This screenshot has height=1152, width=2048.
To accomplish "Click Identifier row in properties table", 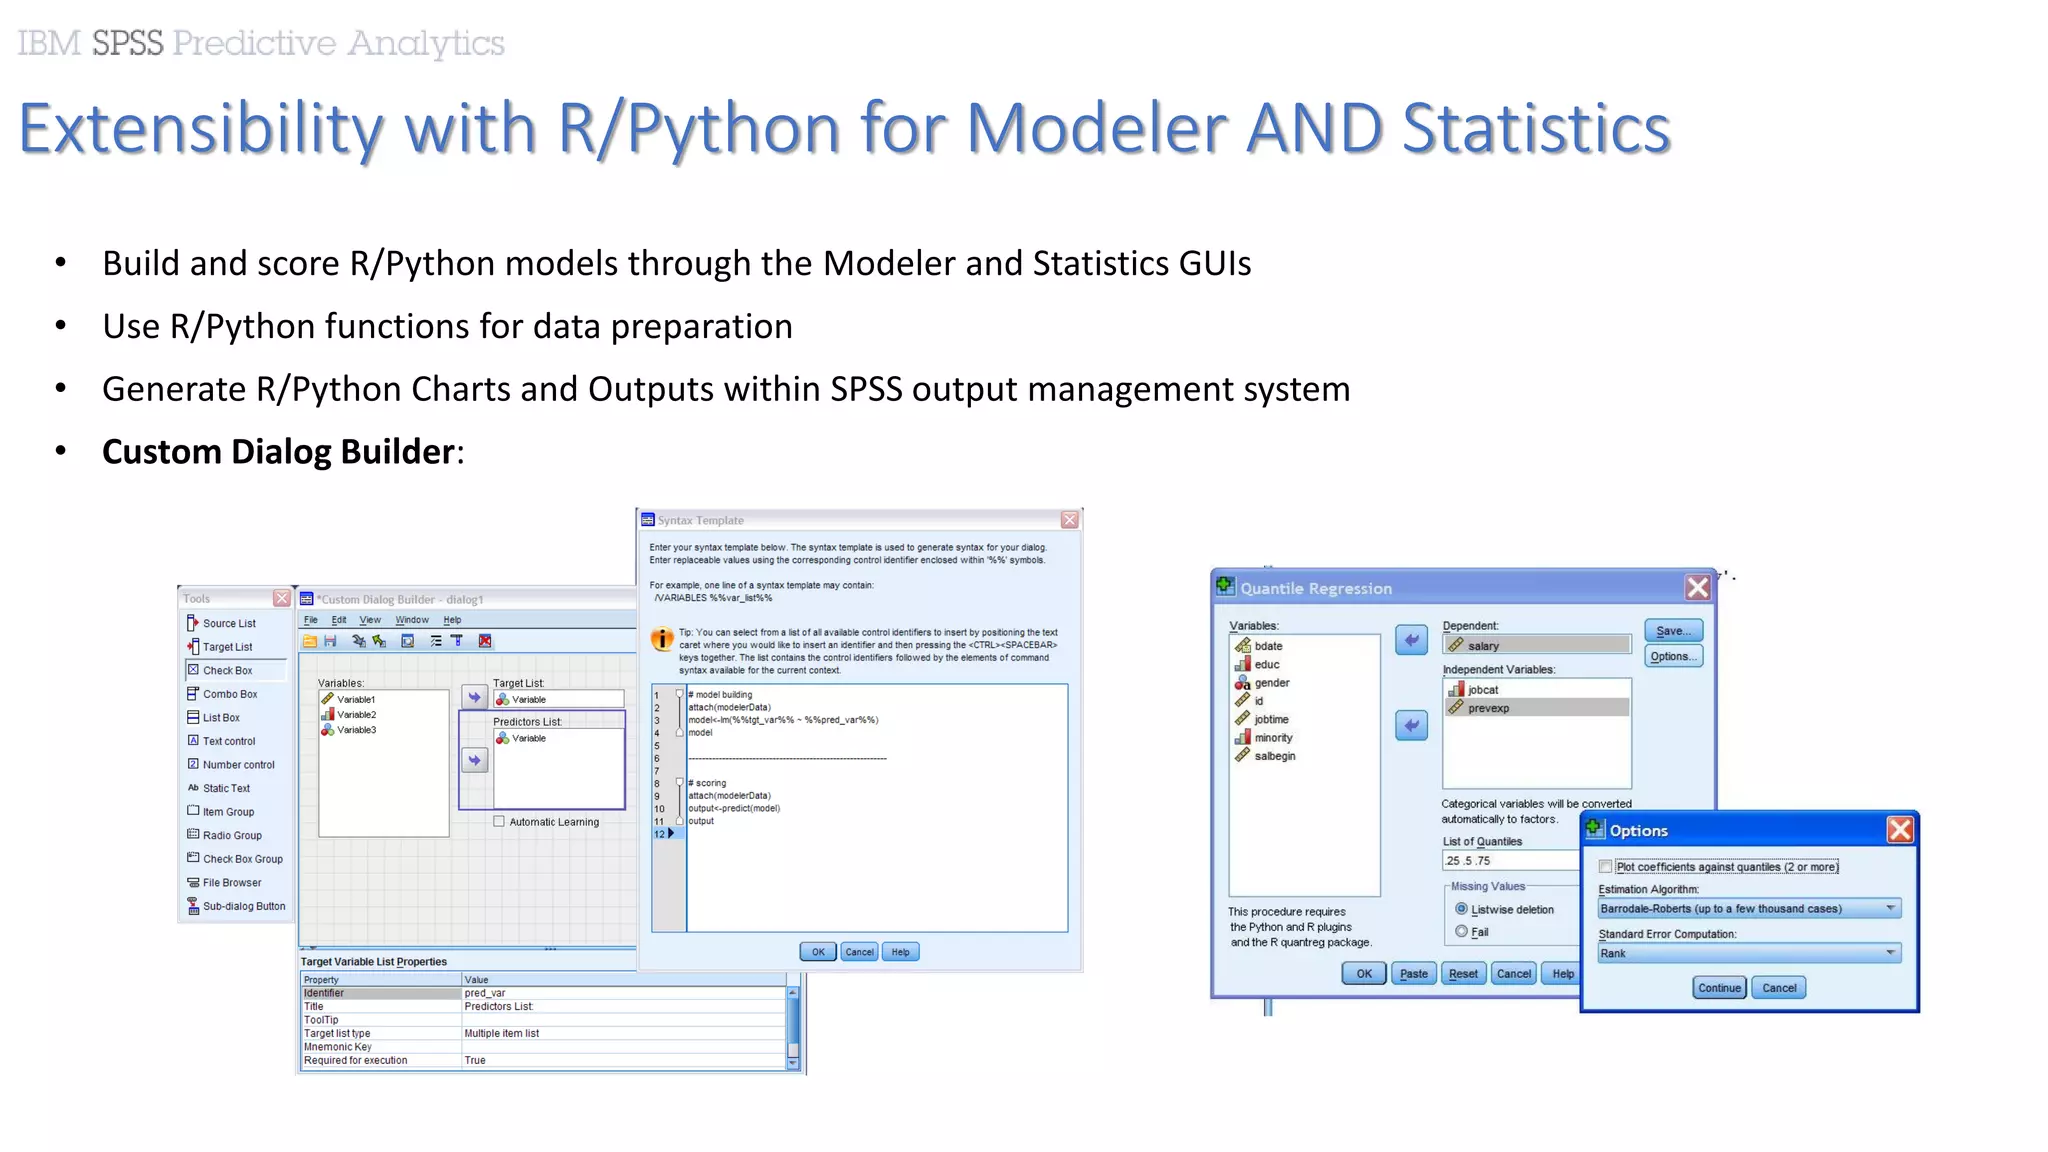I will [544, 993].
